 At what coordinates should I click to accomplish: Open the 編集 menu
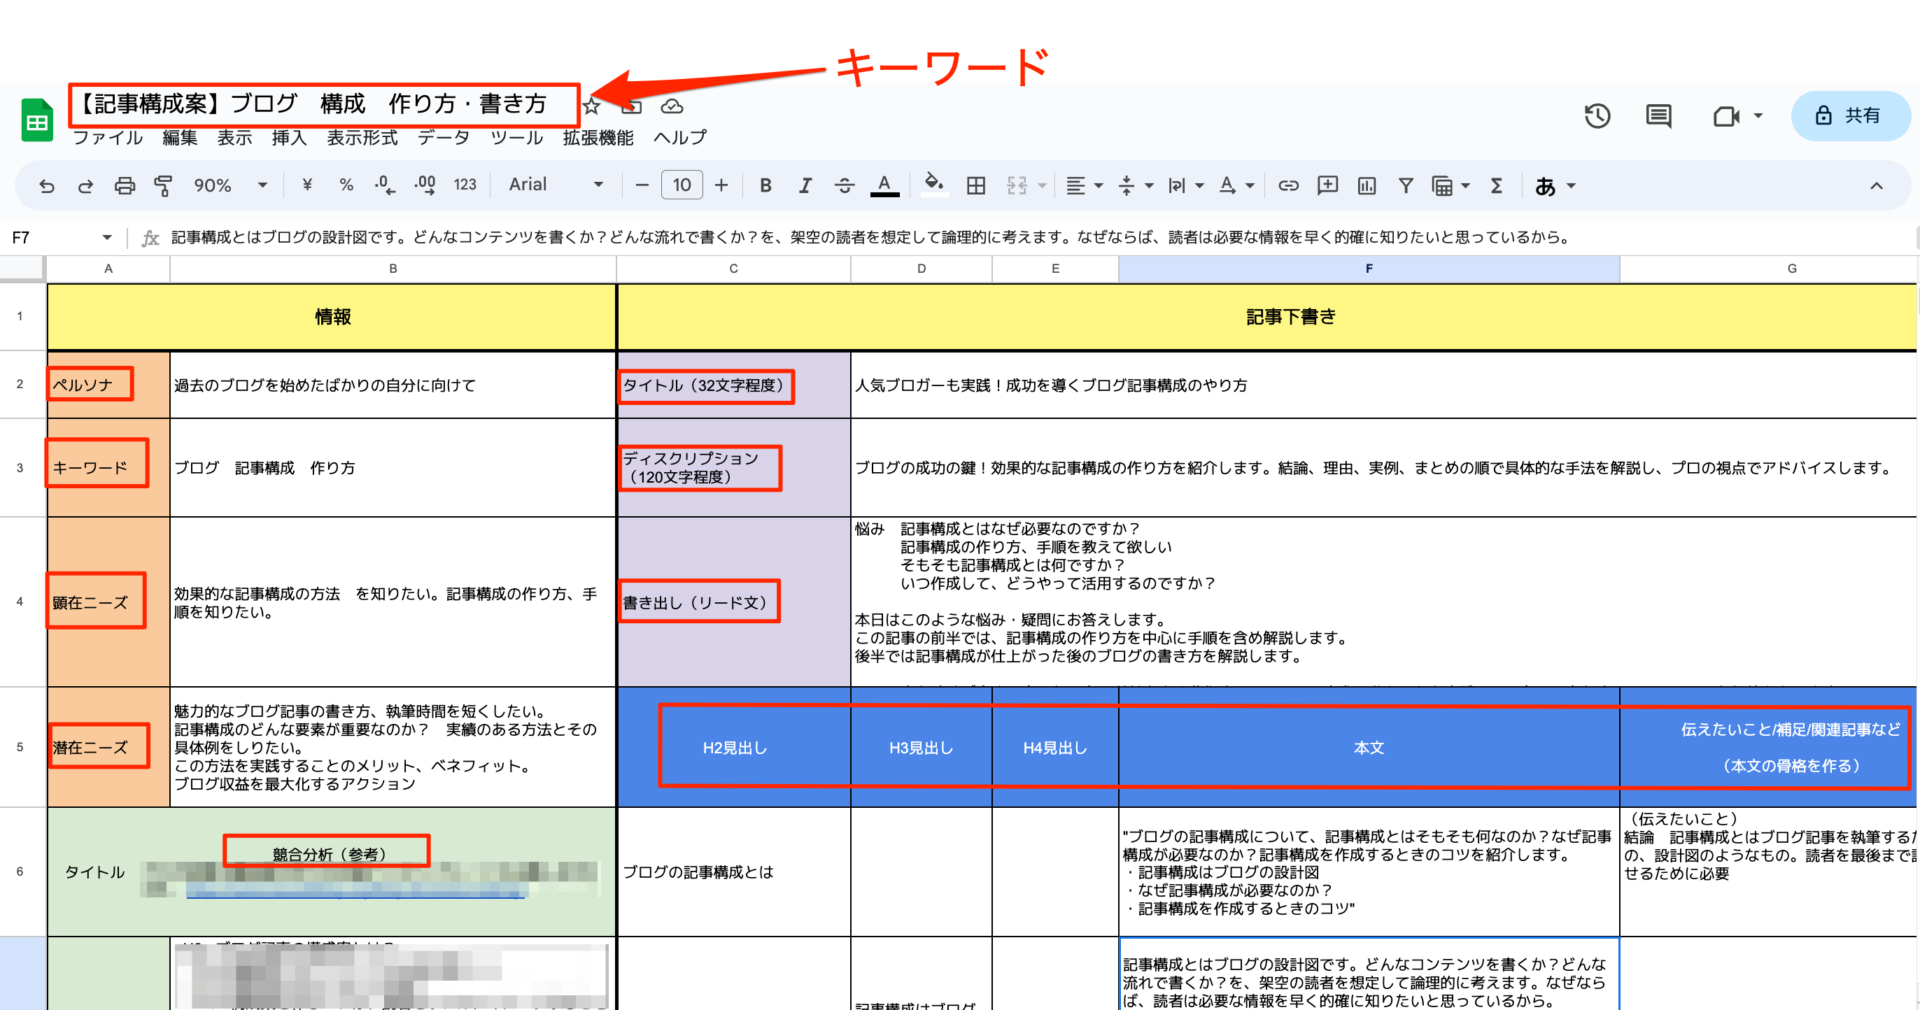tap(180, 138)
